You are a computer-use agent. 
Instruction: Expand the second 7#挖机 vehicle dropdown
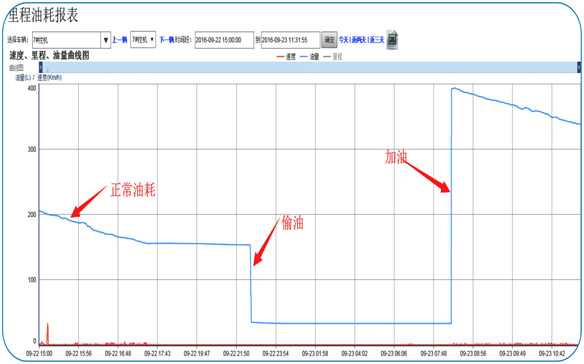tap(143, 39)
